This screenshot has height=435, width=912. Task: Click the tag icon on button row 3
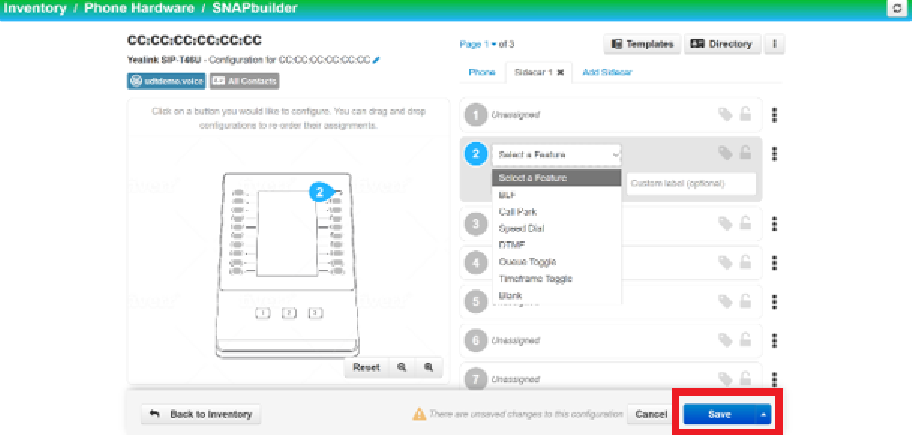[725, 223]
